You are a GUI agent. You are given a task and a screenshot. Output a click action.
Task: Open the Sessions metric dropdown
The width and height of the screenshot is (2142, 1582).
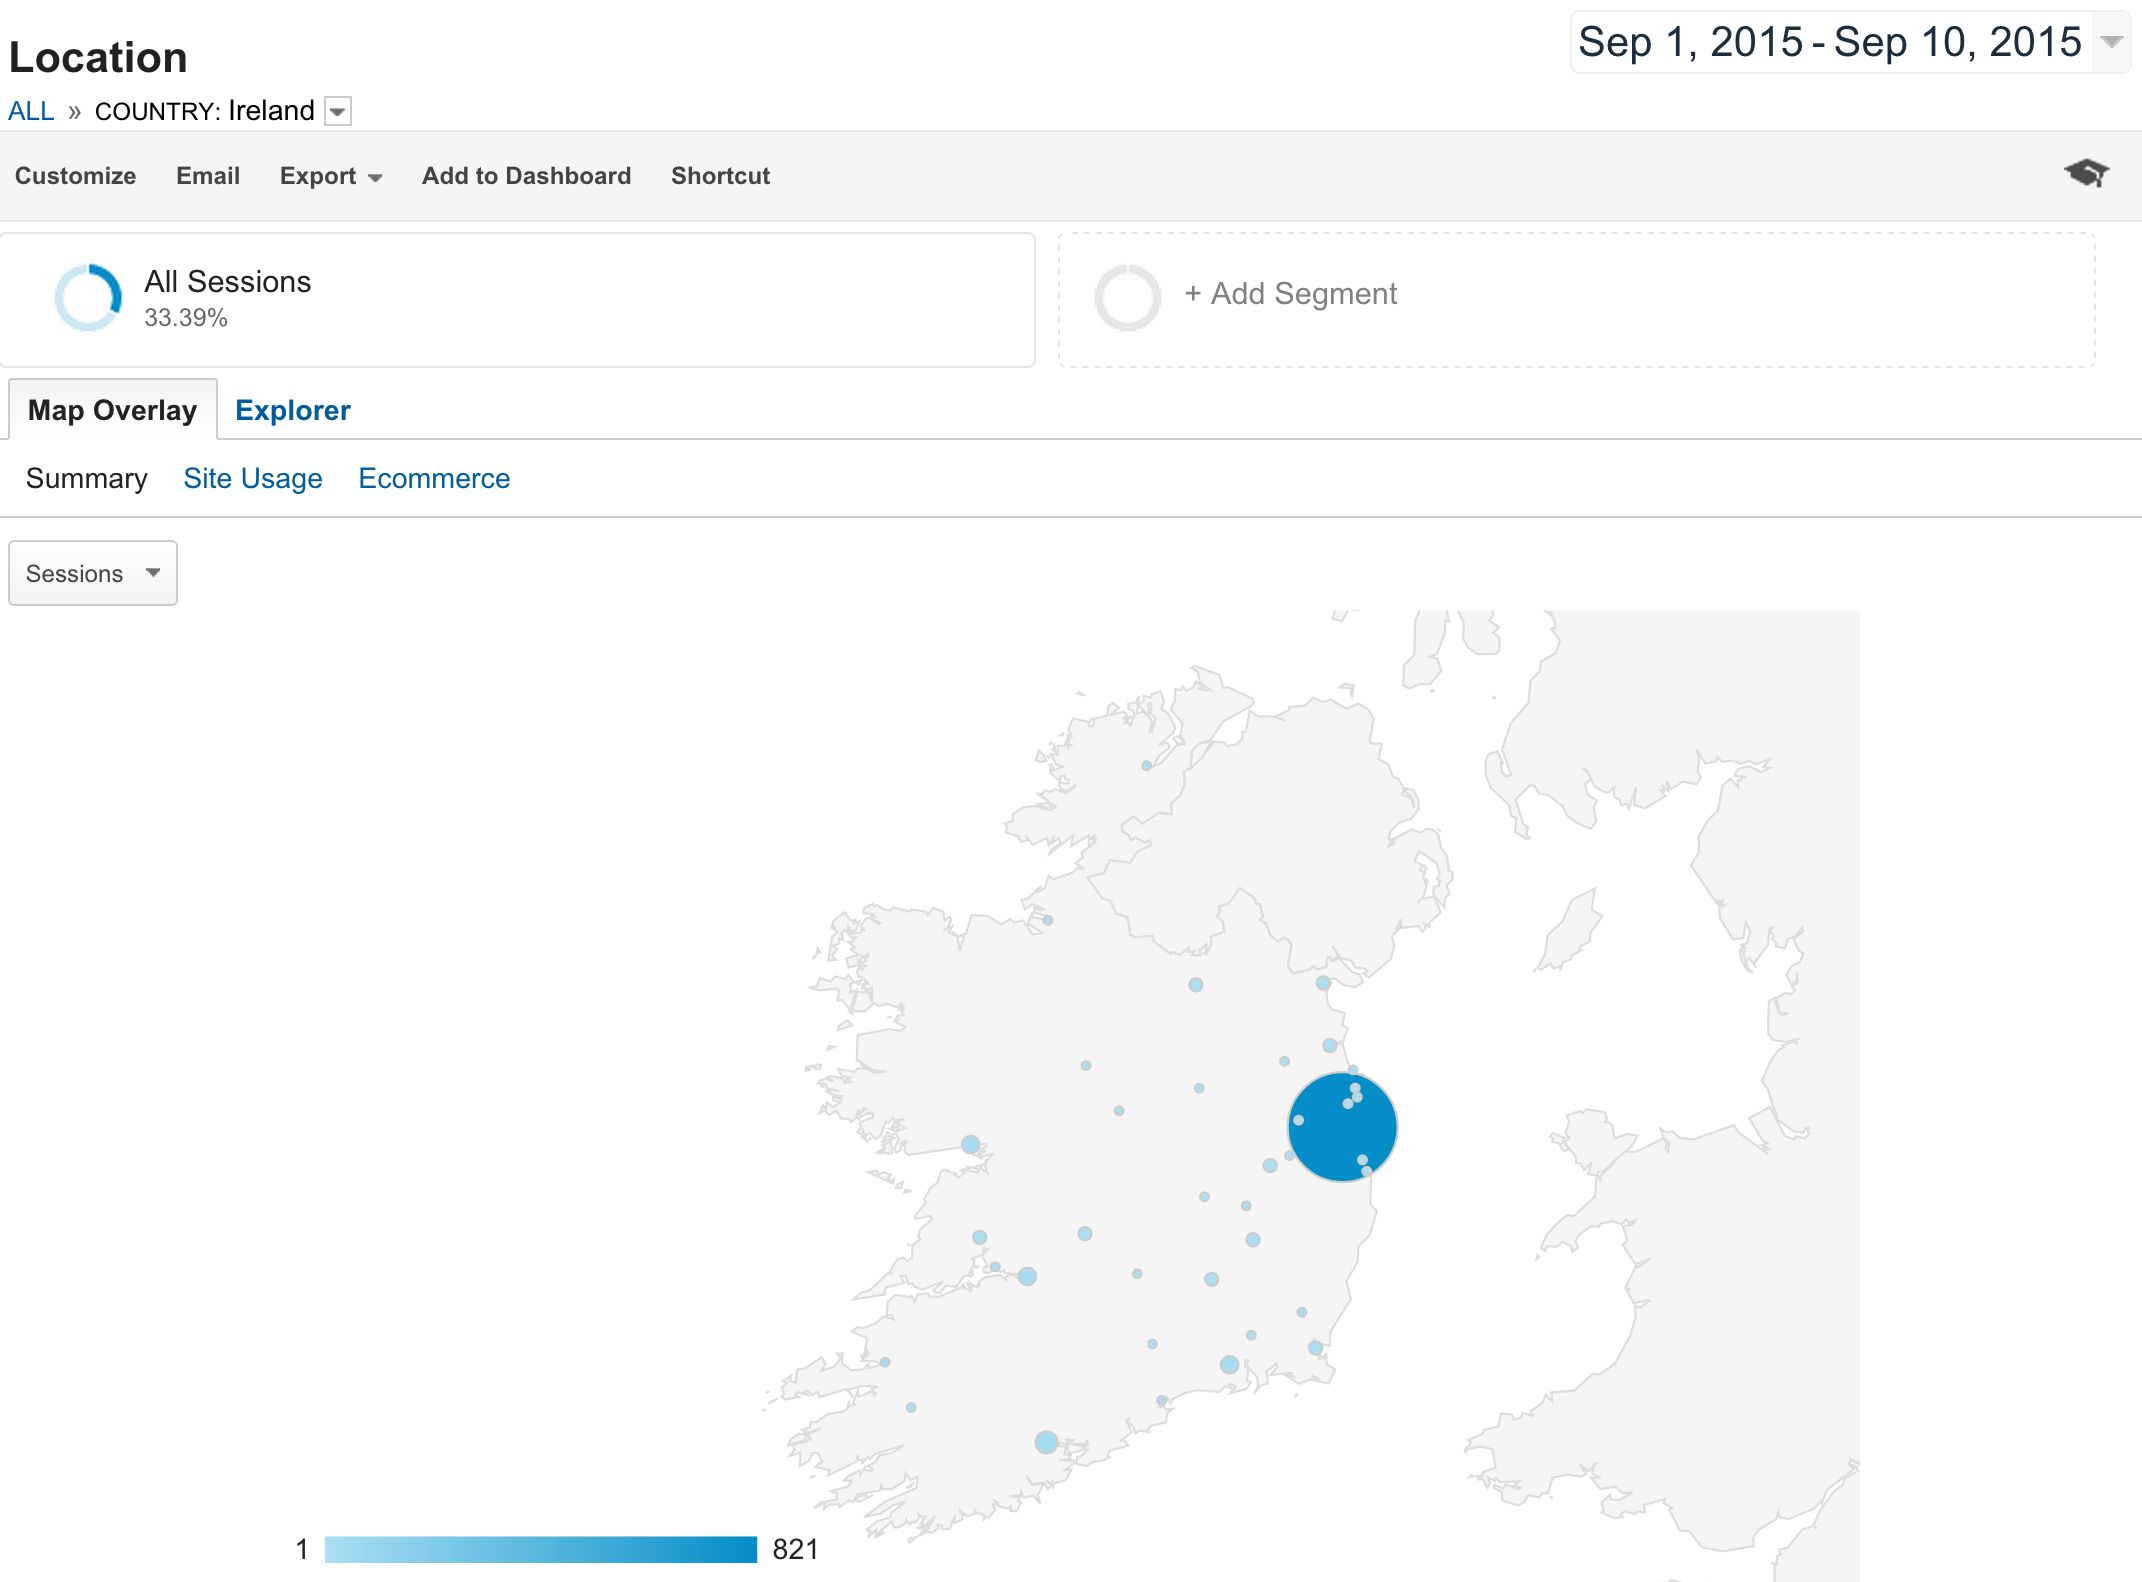coord(93,573)
